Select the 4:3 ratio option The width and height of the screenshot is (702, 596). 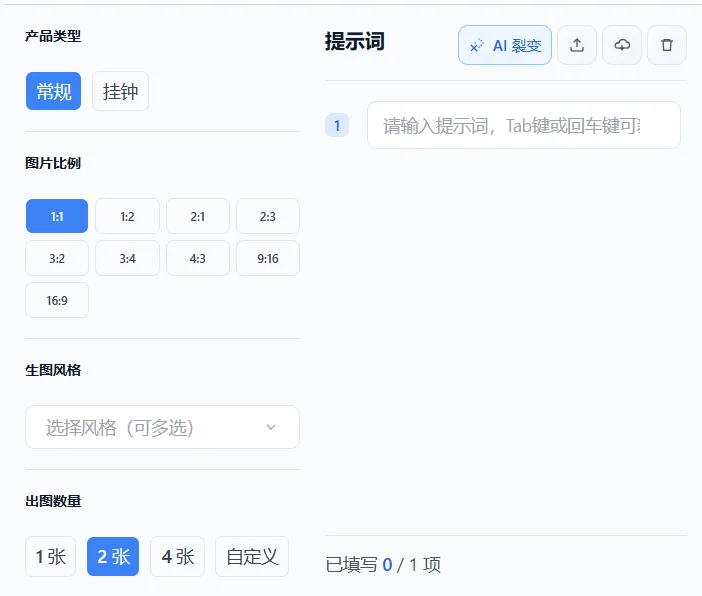click(197, 258)
